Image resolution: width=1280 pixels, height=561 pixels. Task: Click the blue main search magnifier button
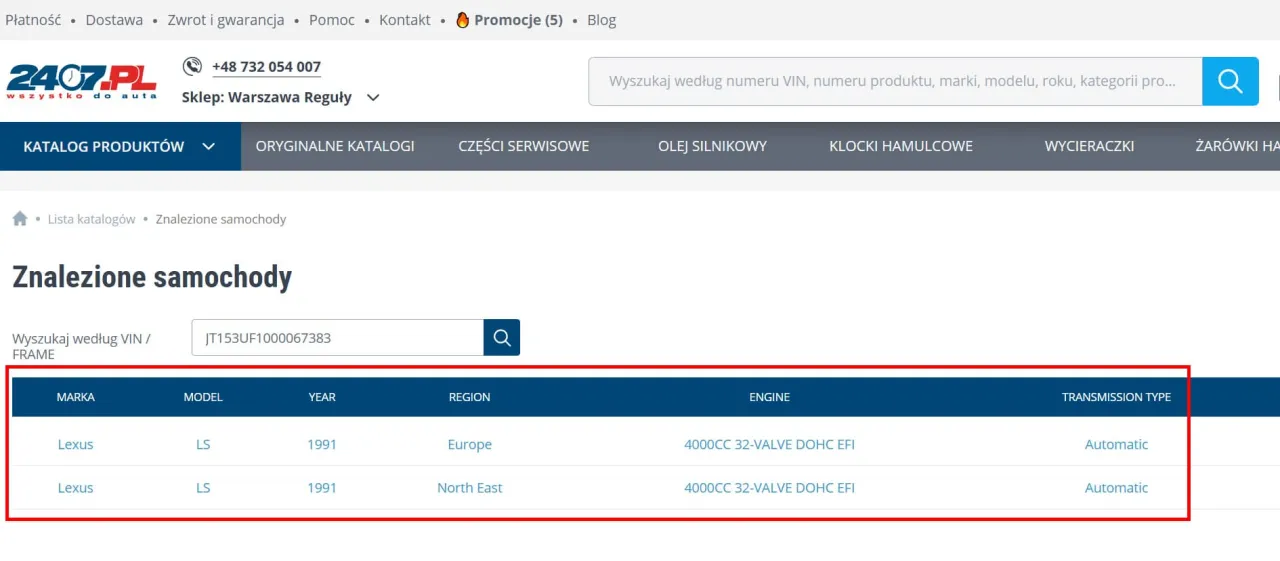1230,81
